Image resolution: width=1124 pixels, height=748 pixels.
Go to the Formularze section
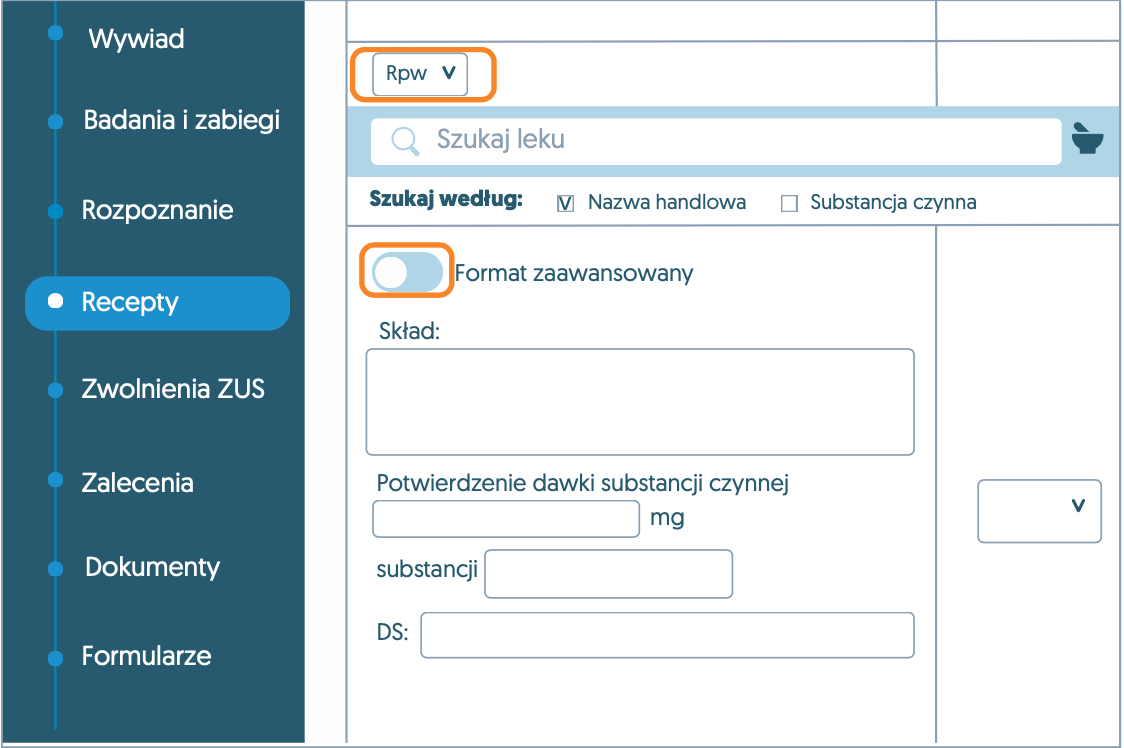coord(146,656)
